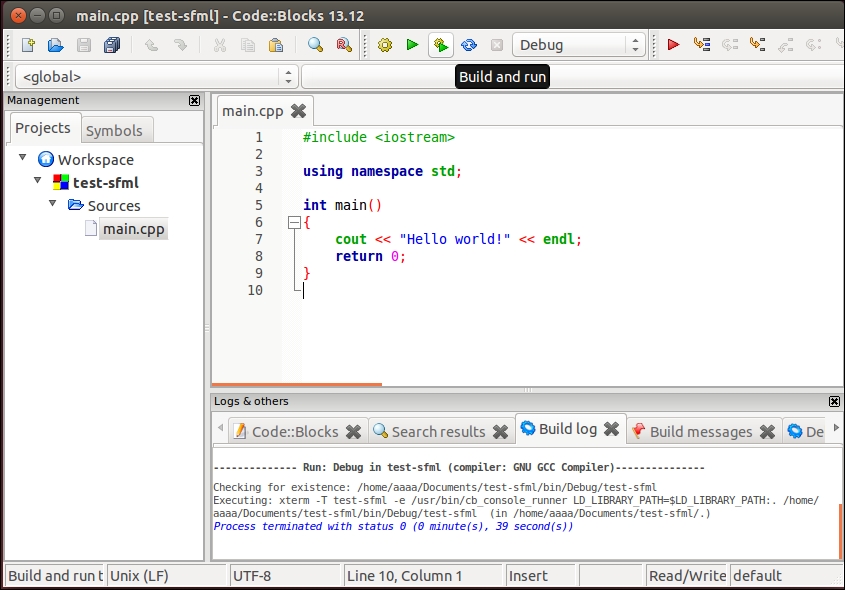Switch to the Projects tab
This screenshot has height=590, width=845.
tap(43, 128)
